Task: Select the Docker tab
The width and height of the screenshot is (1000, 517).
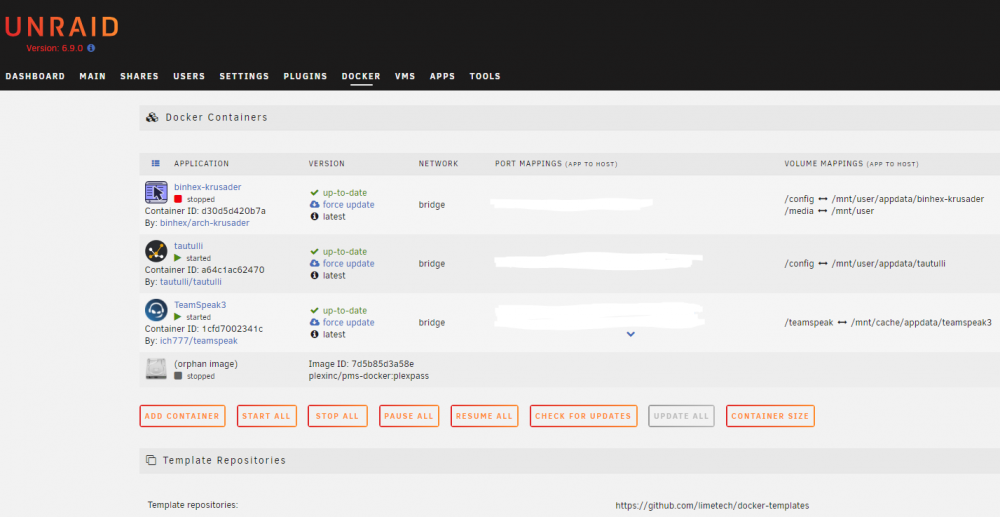Action: coord(361,76)
